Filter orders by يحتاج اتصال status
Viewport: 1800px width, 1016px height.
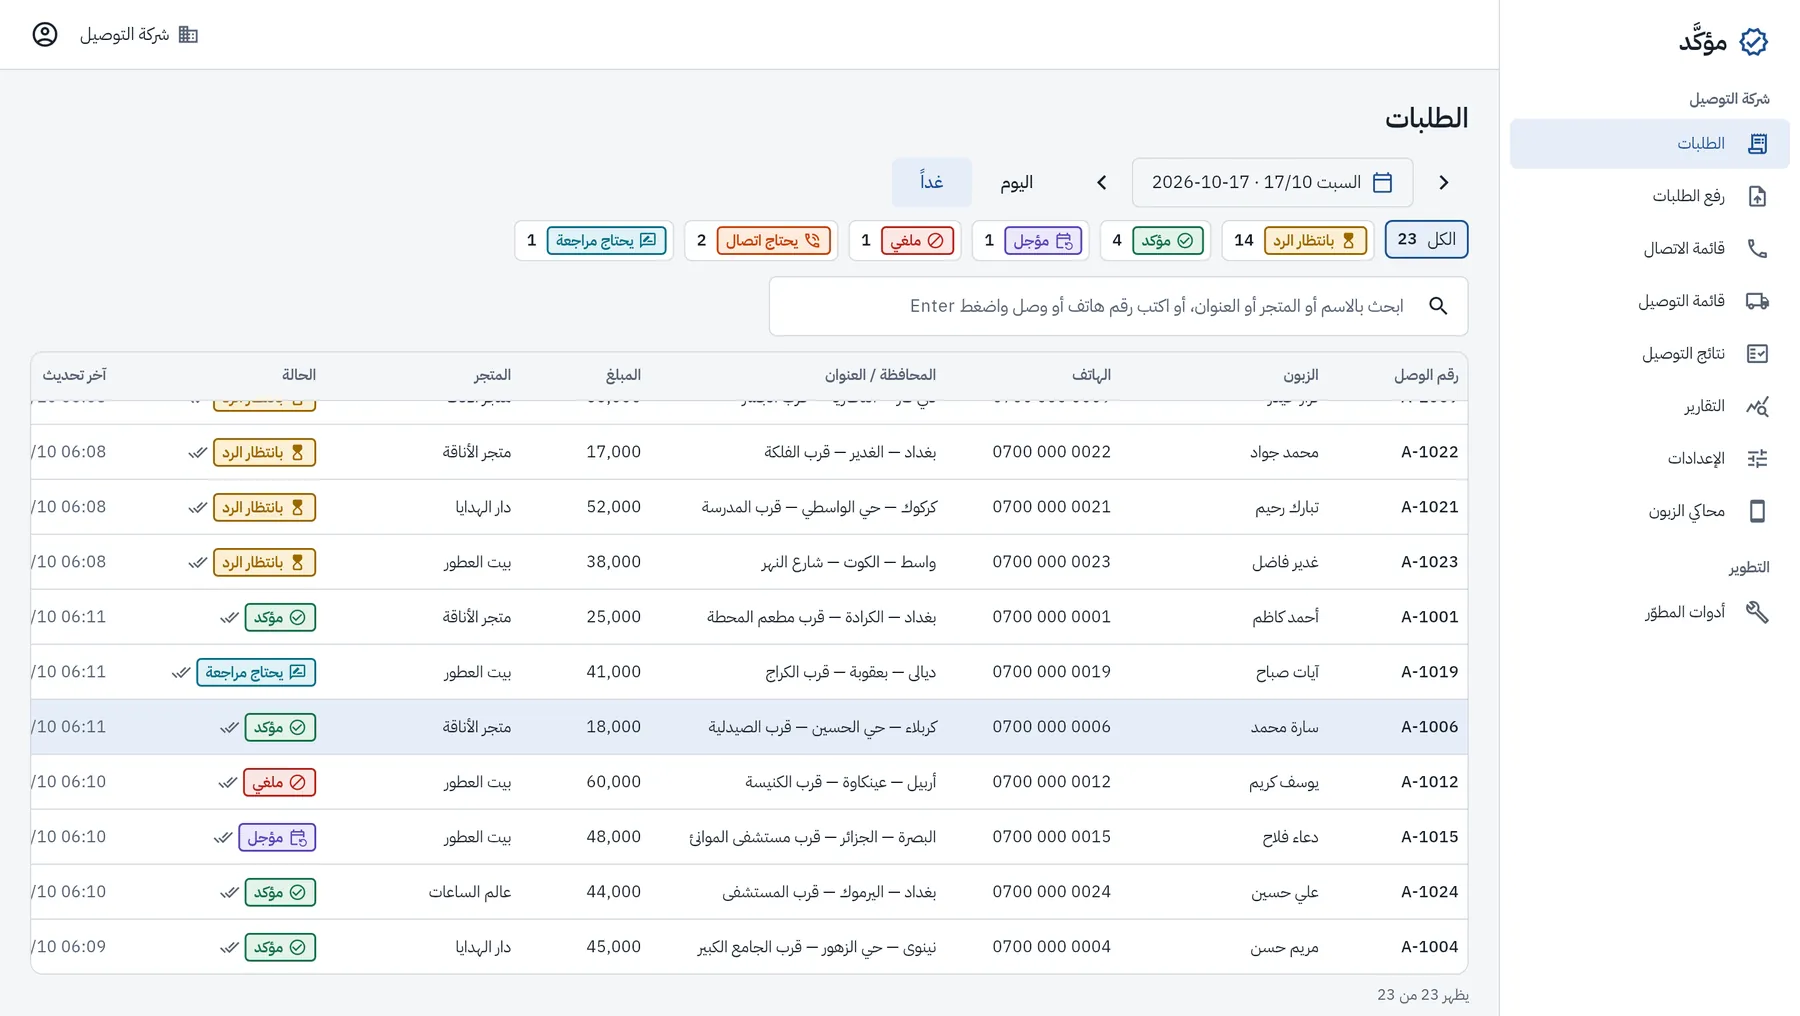(761, 240)
